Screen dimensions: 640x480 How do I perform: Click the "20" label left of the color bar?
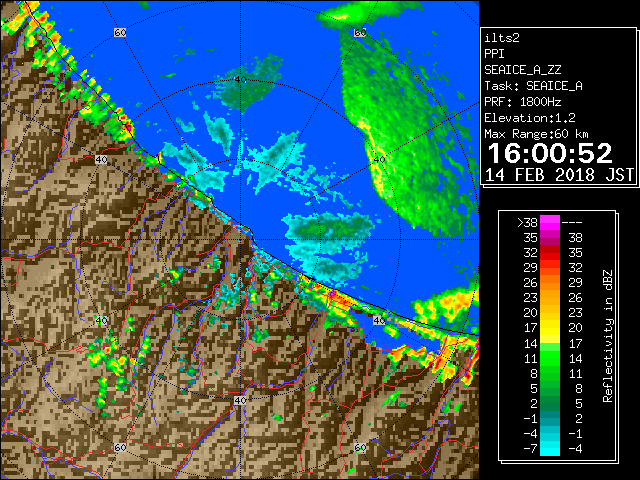point(530,313)
